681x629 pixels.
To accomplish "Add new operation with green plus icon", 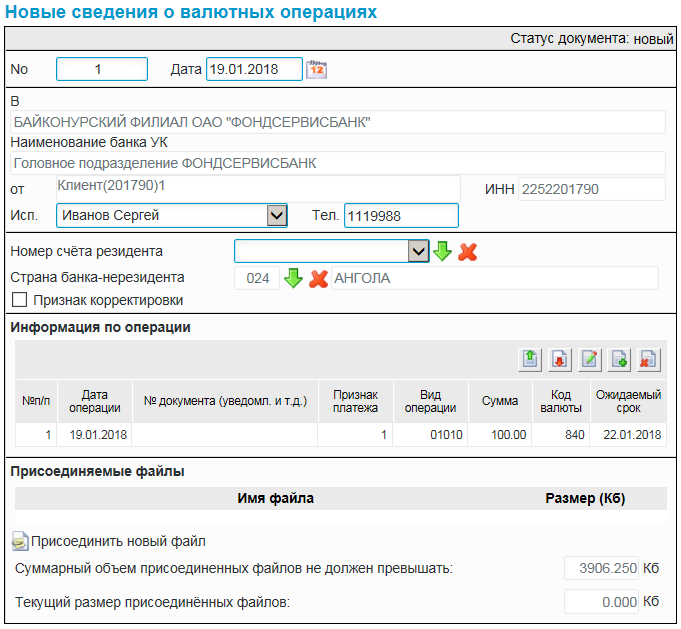I will [619, 359].
